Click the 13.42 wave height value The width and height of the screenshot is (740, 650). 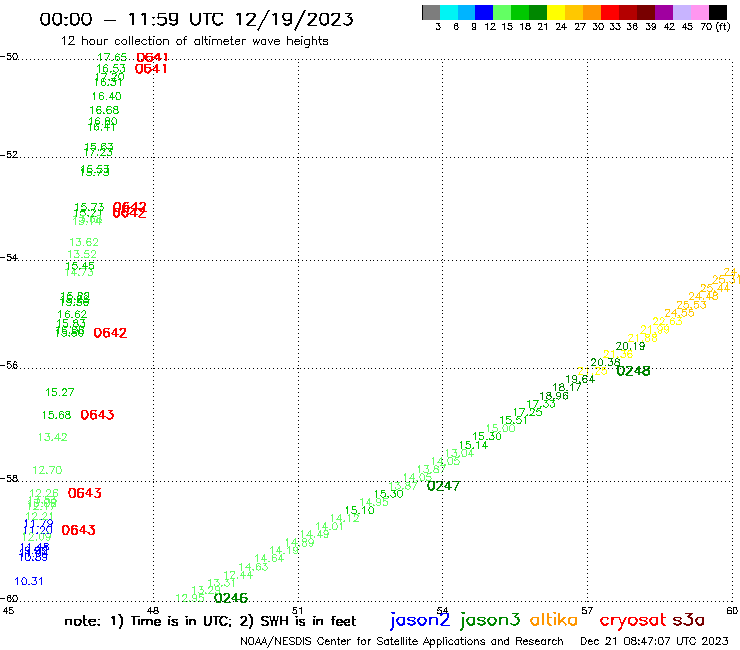52,437
